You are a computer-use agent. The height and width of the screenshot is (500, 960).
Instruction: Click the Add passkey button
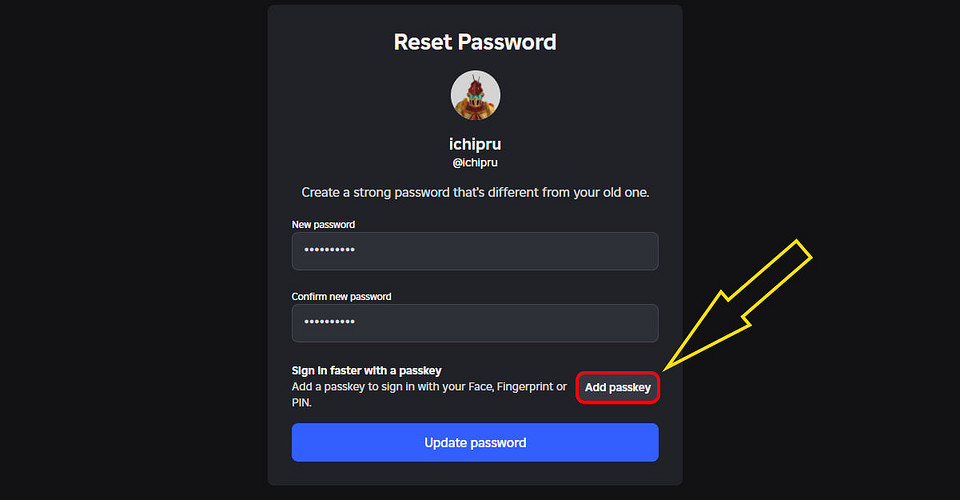[617, 387]
